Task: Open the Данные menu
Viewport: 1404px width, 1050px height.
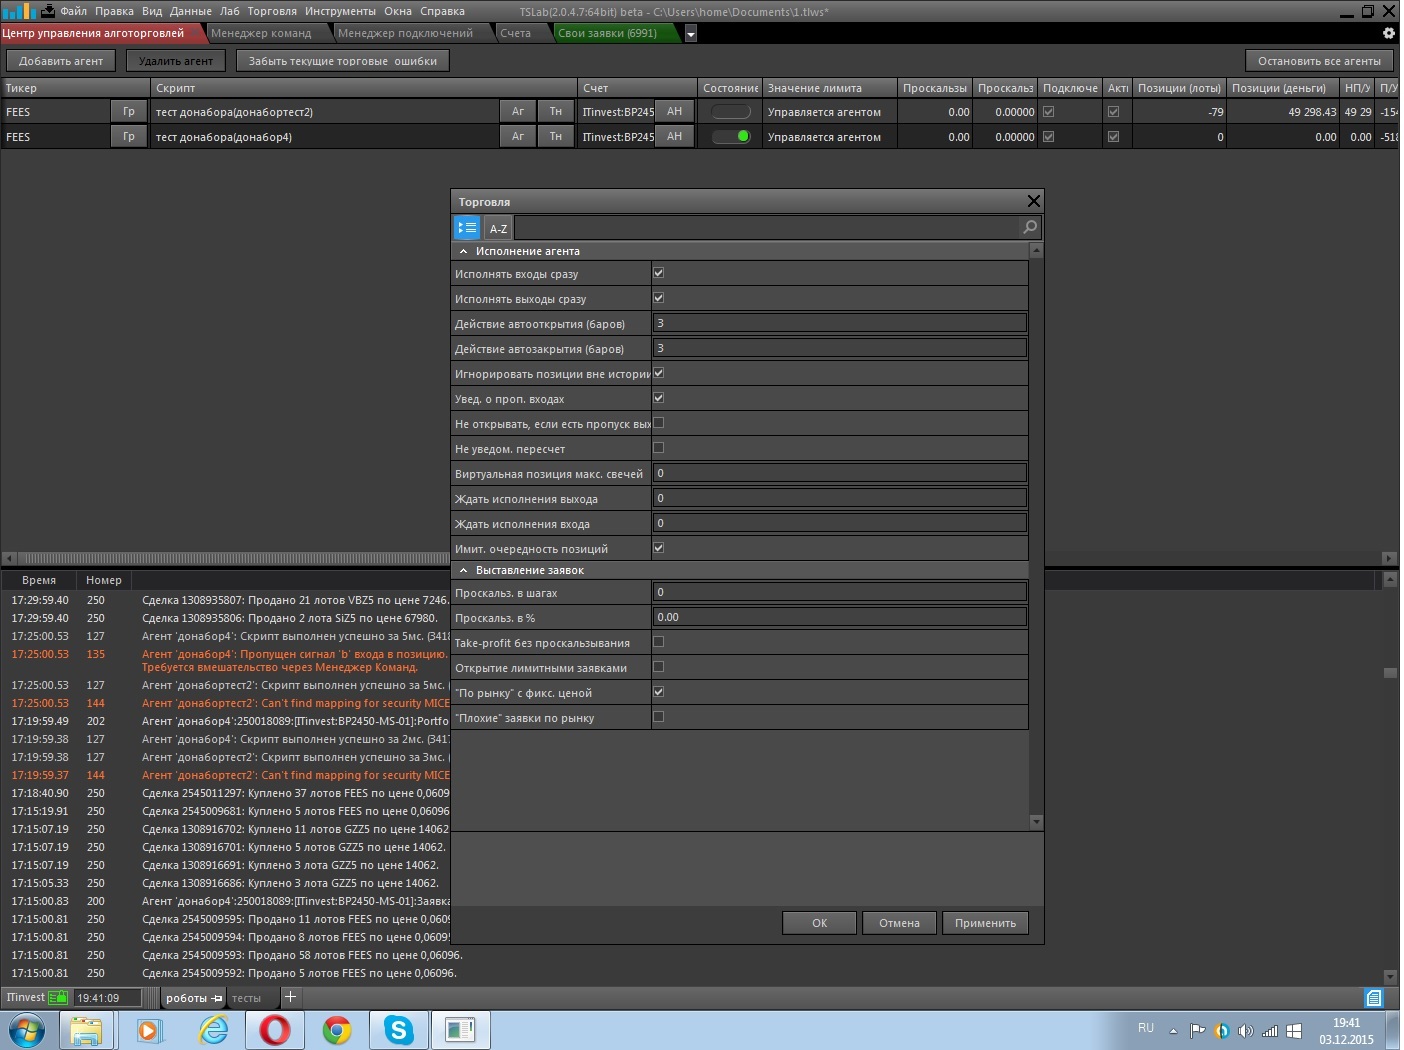Action: [x=190, y=11]
